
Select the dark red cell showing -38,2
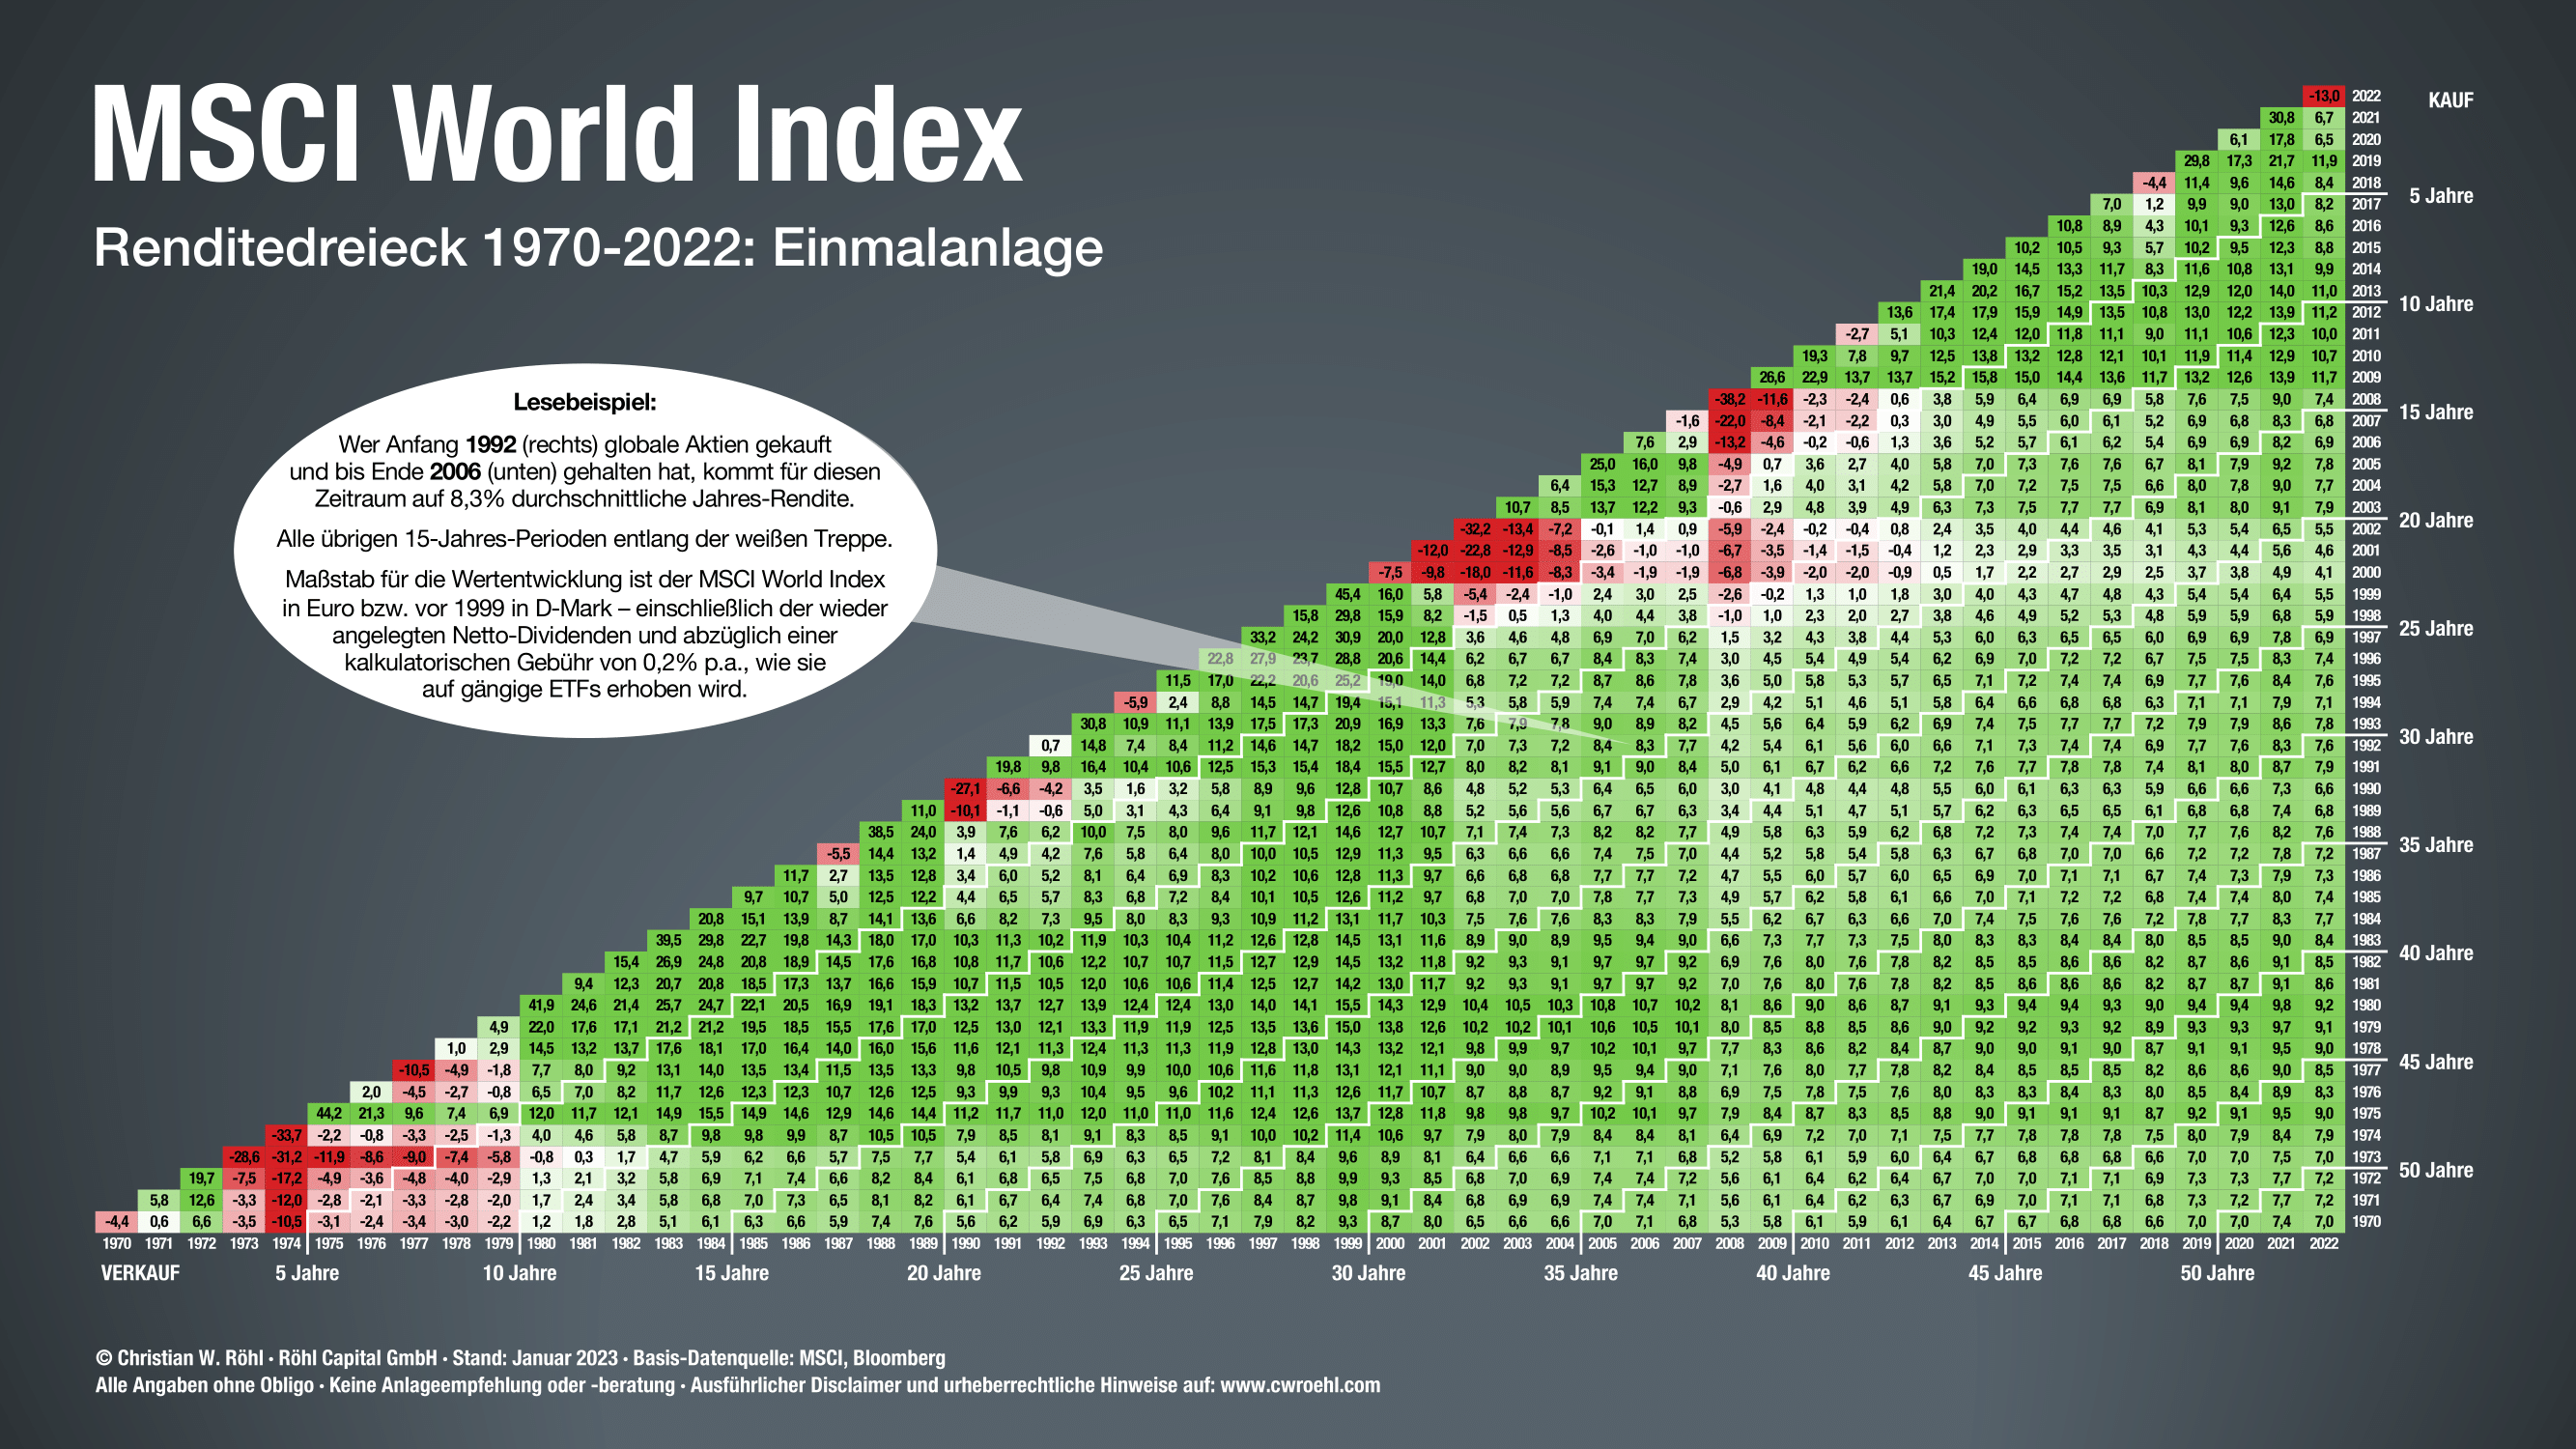(x=1729, y=399)
